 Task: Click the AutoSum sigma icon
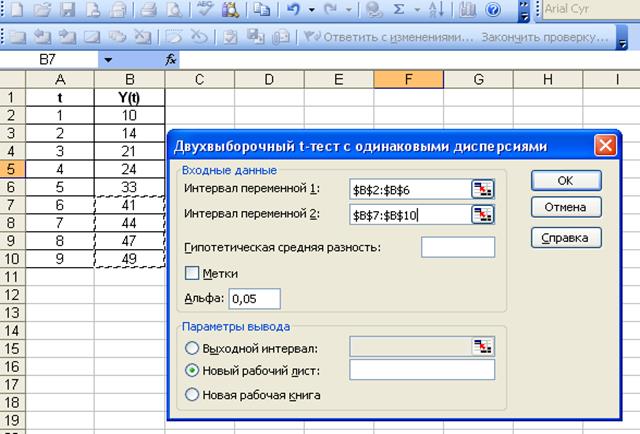click(x=401, y=11)
